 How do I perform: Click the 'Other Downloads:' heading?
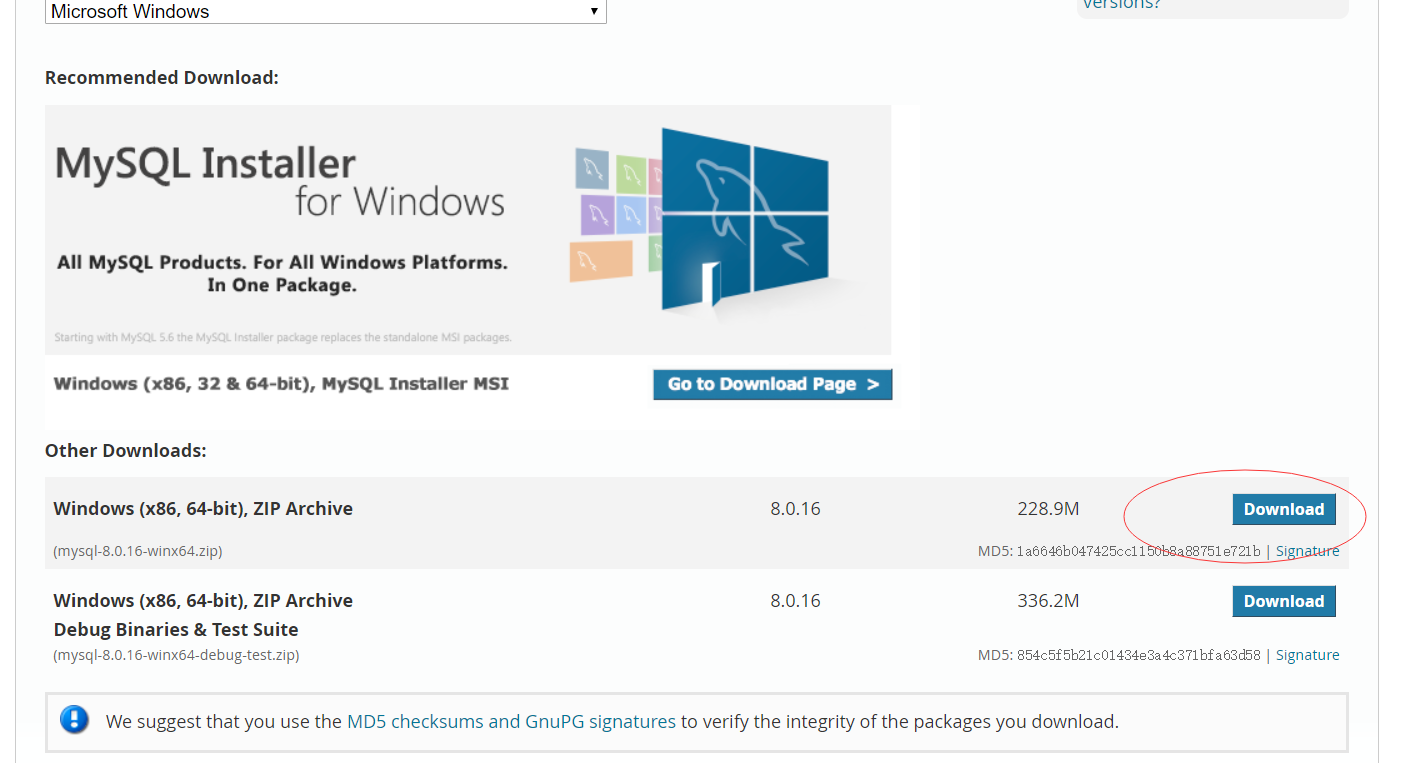tap(126, 451)
